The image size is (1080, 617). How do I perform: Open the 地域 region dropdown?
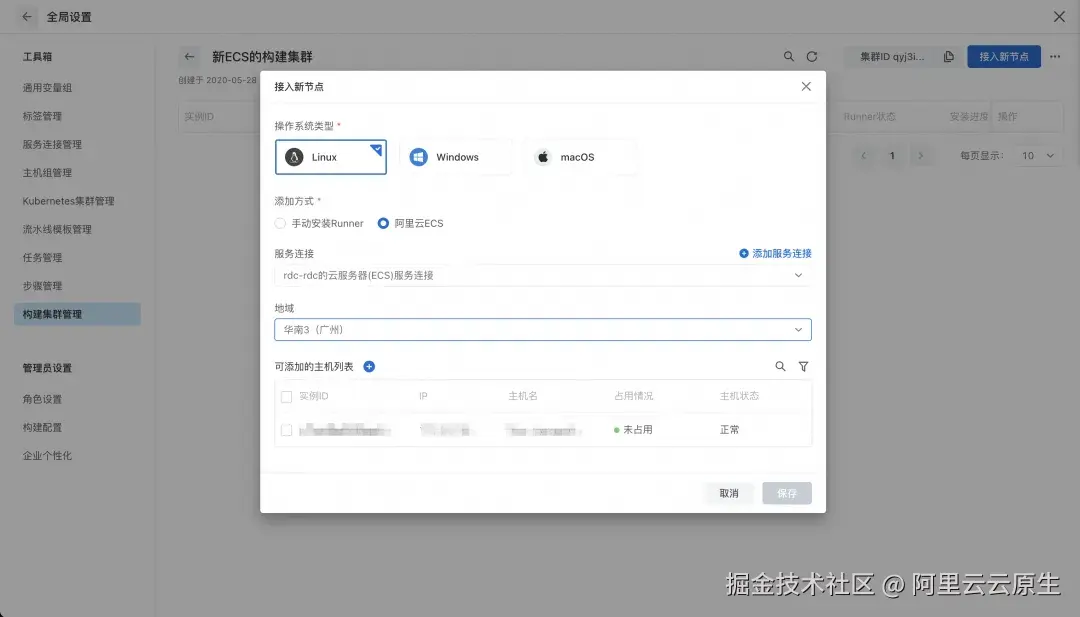tap(542, 327)
